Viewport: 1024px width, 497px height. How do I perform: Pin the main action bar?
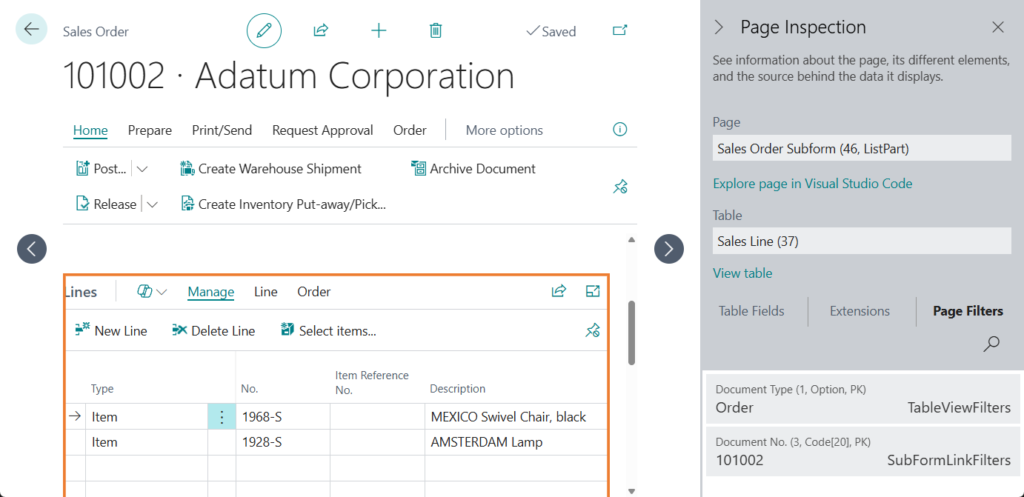pos(619,186)
